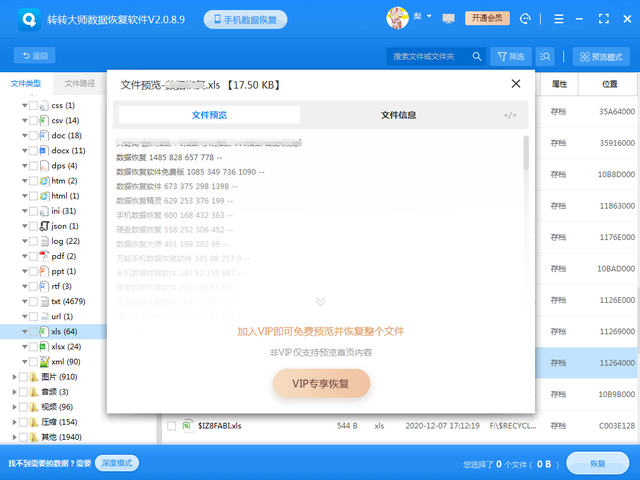Open the 筛选 filter button
Screen dimensions: 640x480
pos(511,56)
